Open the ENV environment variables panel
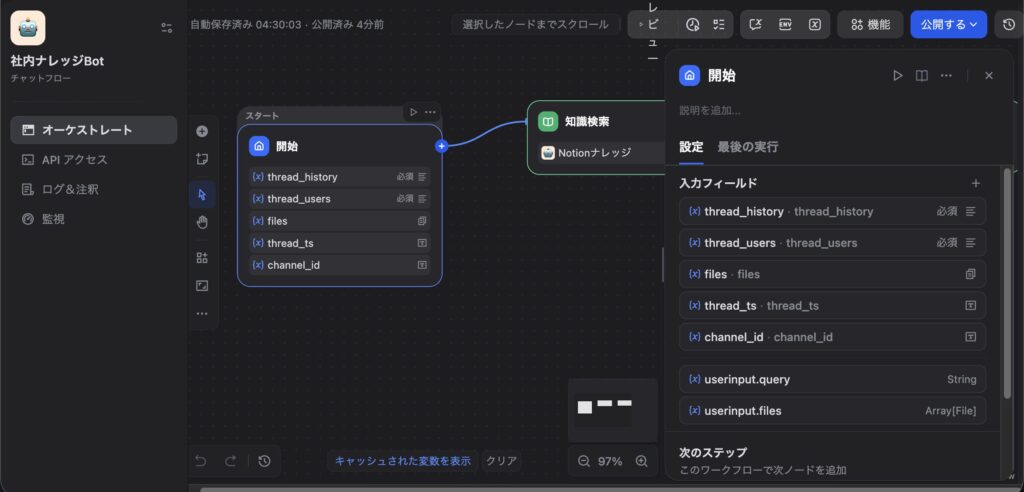The image size is (1024, 492). click(x=786, y=25)
